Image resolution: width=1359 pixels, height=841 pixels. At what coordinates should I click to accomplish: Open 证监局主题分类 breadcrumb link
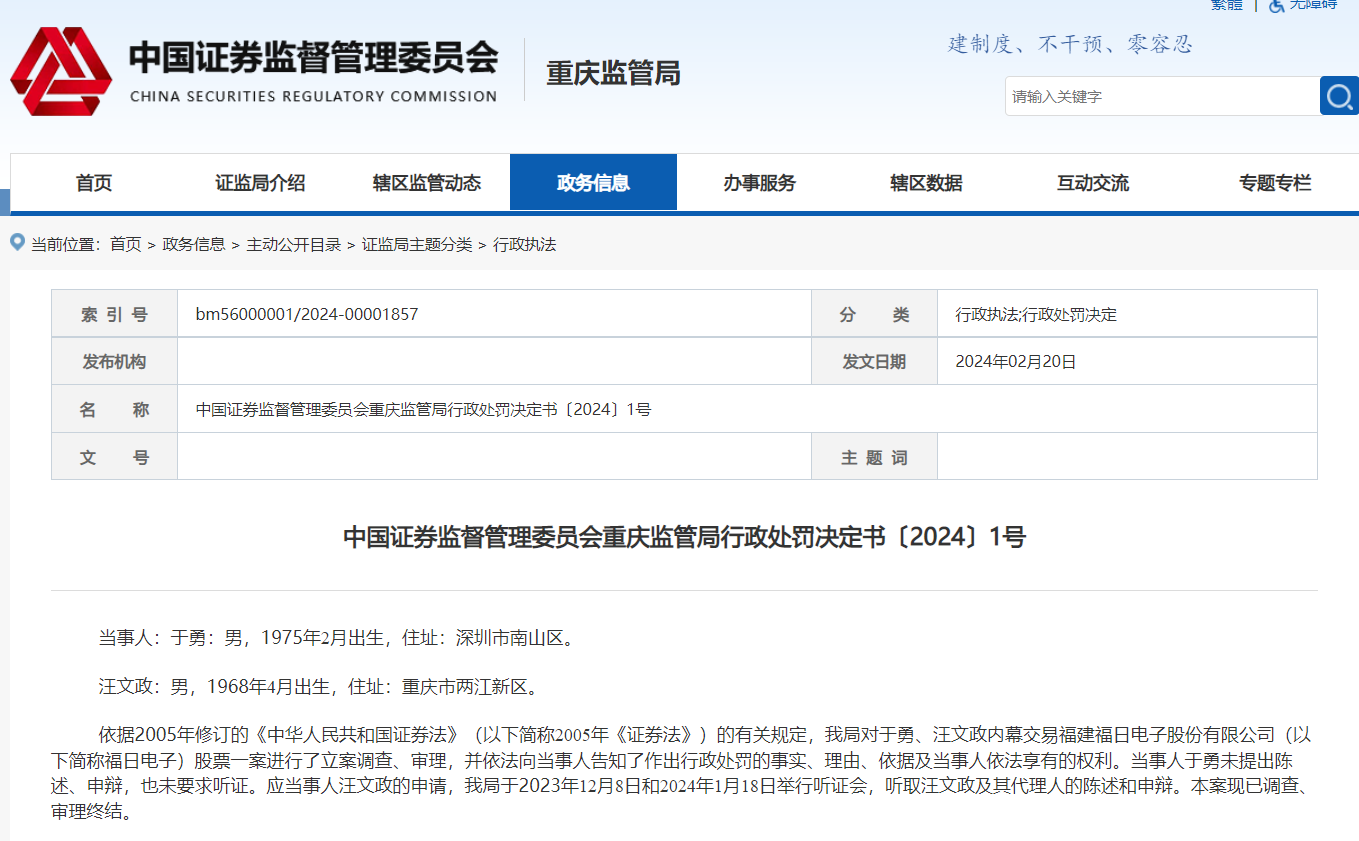[x=417, y=244]
